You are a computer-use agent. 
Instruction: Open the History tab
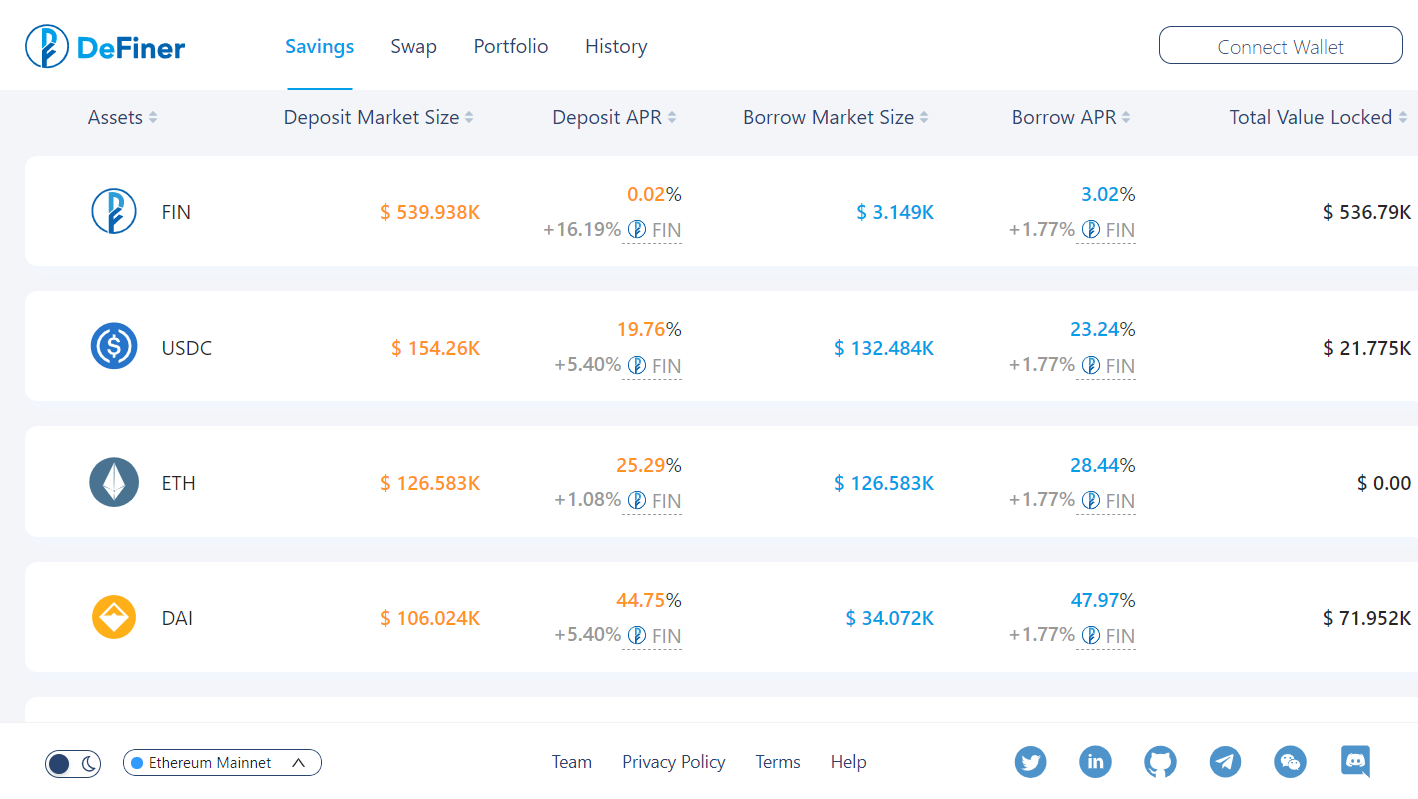point(616,46)
